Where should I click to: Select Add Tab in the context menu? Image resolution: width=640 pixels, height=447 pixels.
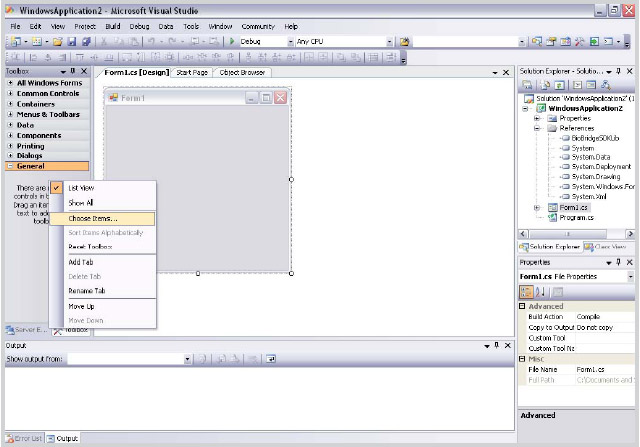coord(81,262)
